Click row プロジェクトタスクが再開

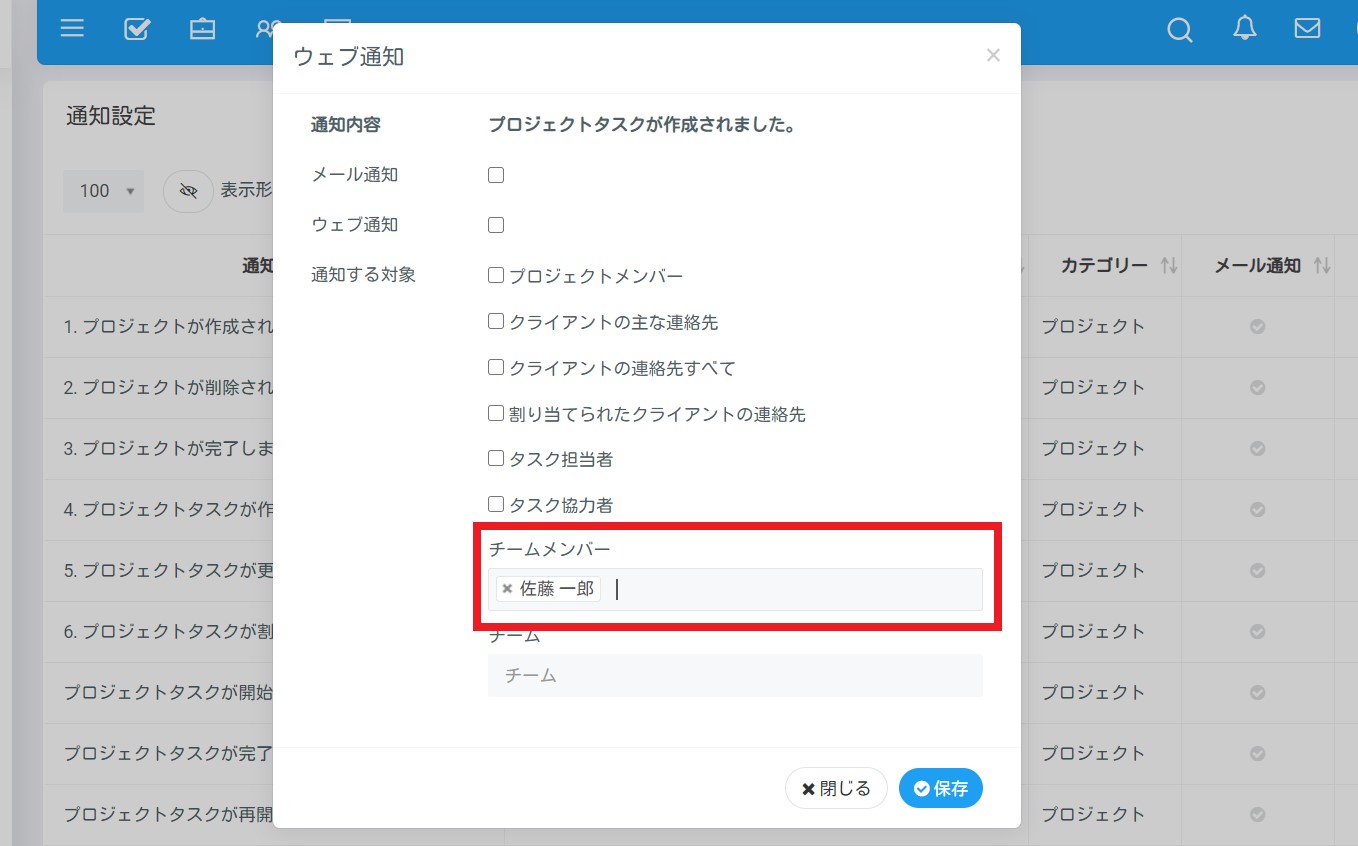pyautogui.click(x=168, y=814)
